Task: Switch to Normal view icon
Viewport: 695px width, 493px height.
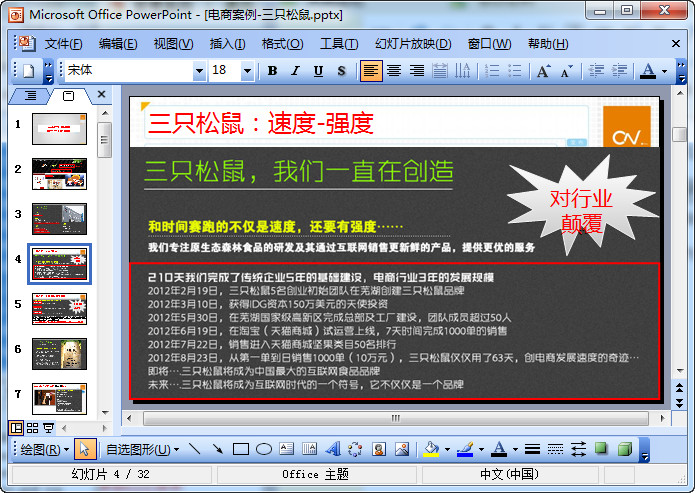Action: click(x=16, y=428)
